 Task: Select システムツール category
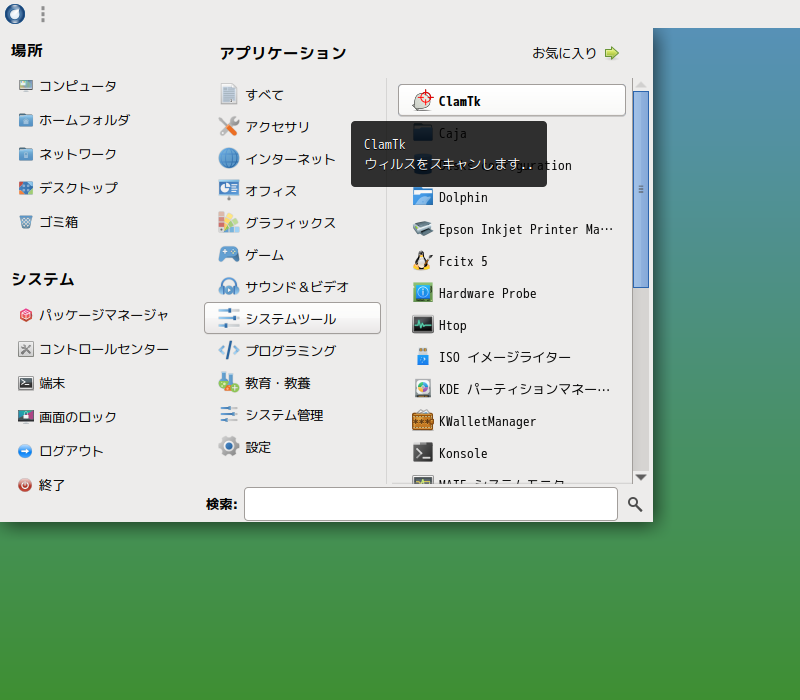coord(292,318)
